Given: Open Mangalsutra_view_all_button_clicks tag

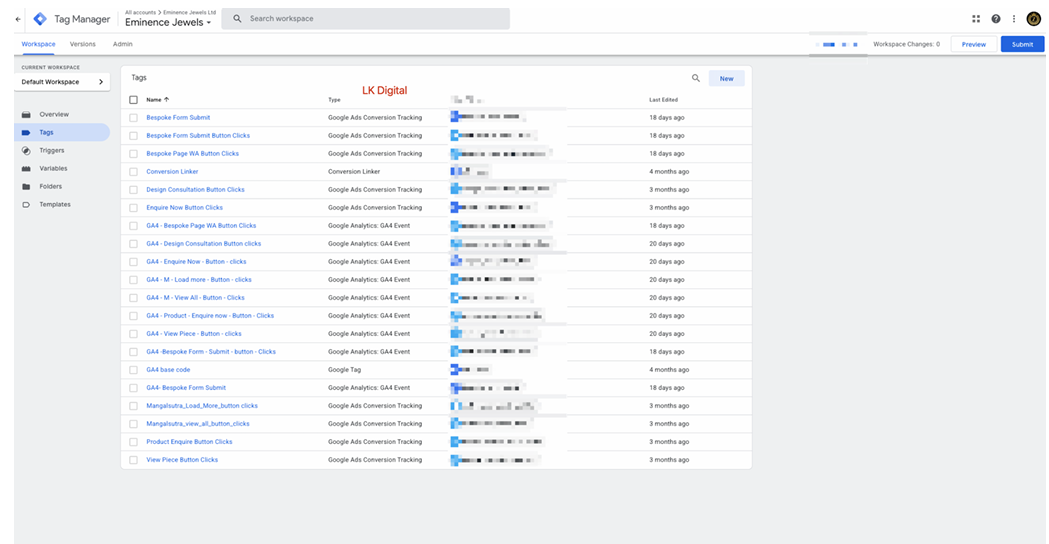Looking at the screenshot, I should click(x=198, y=424).
